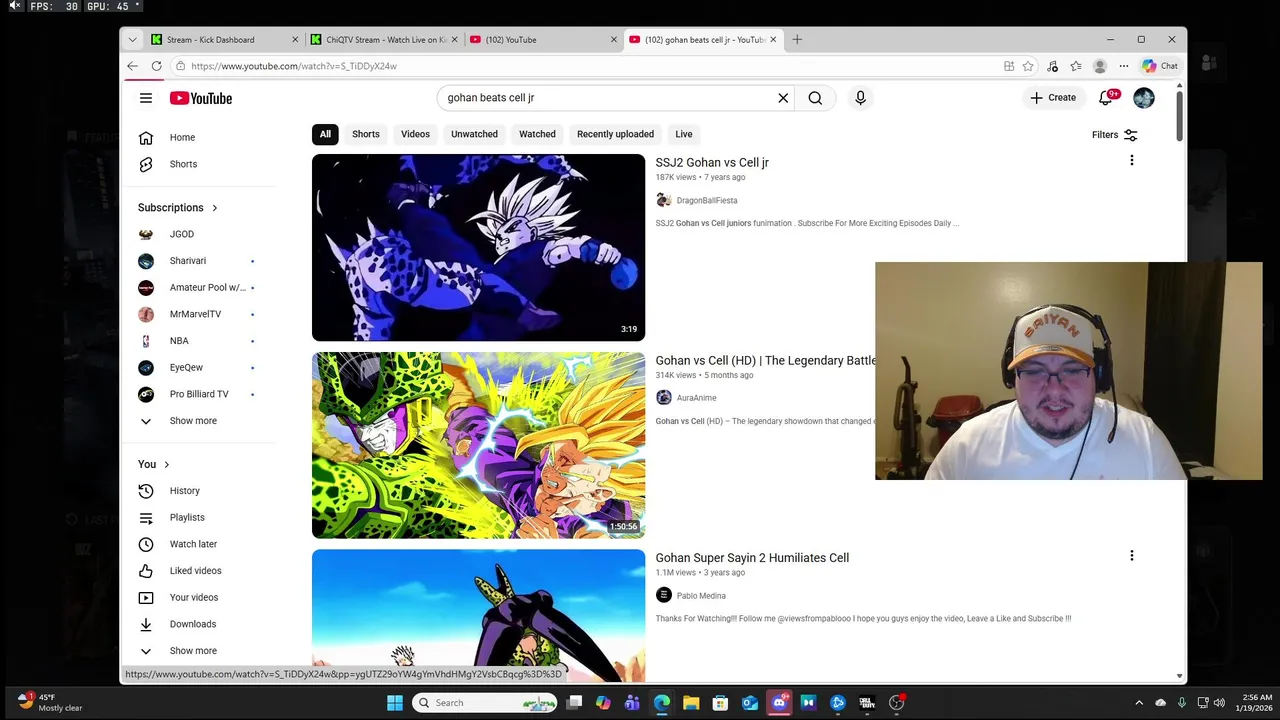The height and width of the screenshot is (720, 1280).
Task: Open search Filters
Action: 1115,135
